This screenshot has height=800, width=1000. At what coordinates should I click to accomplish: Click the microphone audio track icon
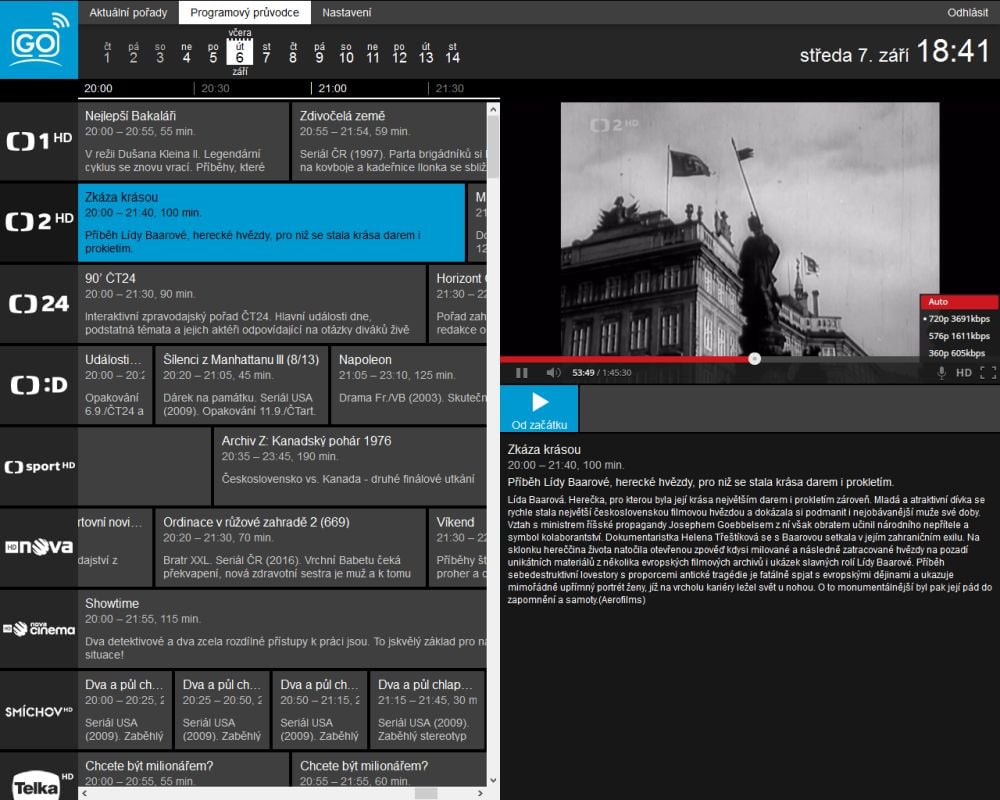[941, 373]
